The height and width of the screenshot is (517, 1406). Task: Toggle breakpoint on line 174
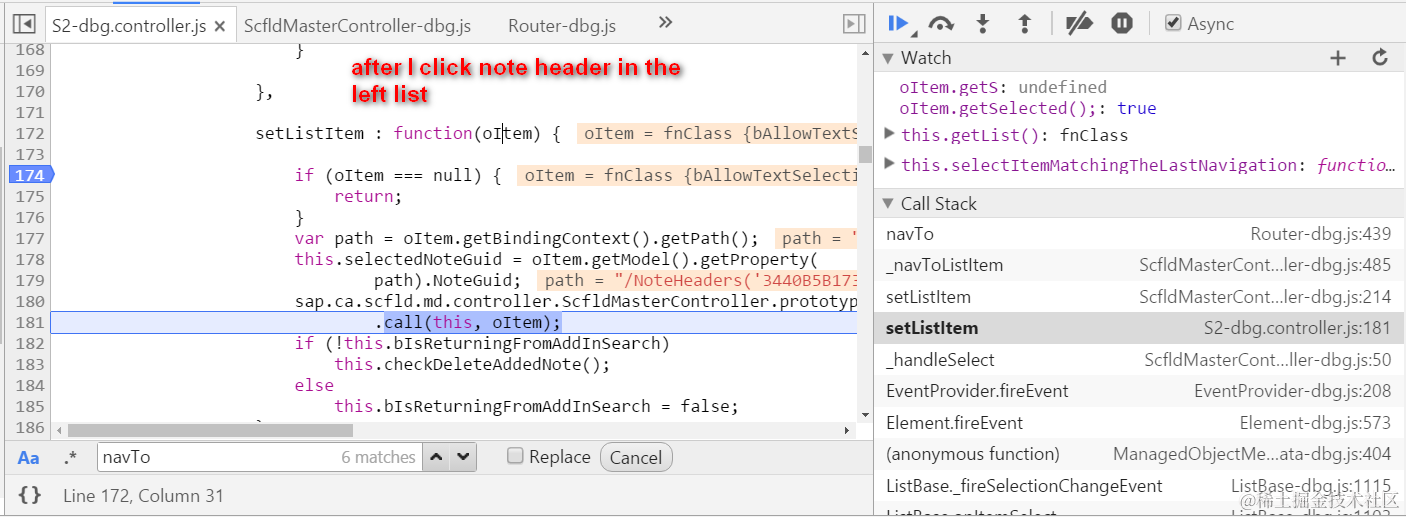[x=29, y=175]
